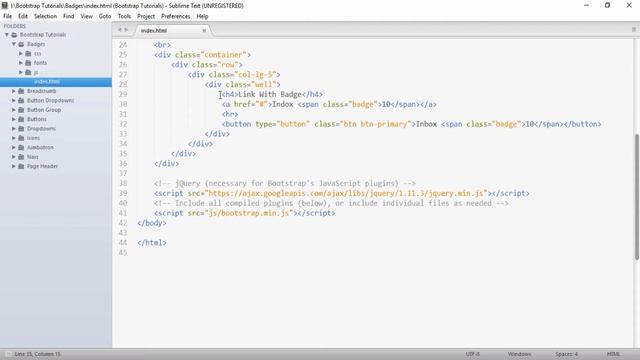
Task: Open the Find menu
Action: pos(69,16)
